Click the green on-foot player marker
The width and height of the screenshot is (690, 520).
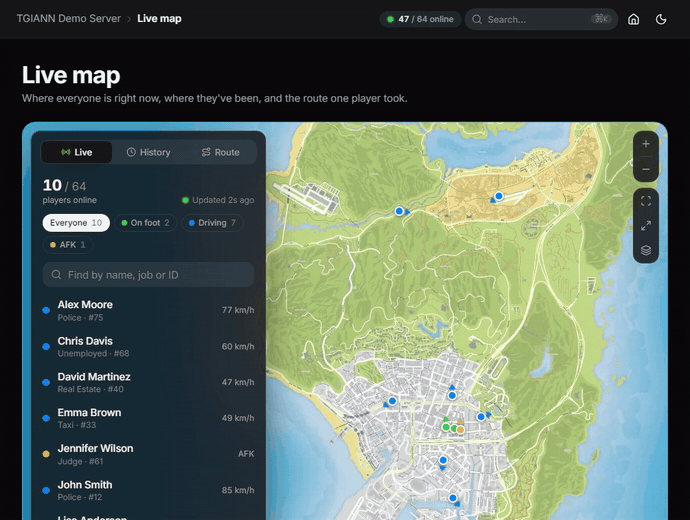(x=446, y=427)
